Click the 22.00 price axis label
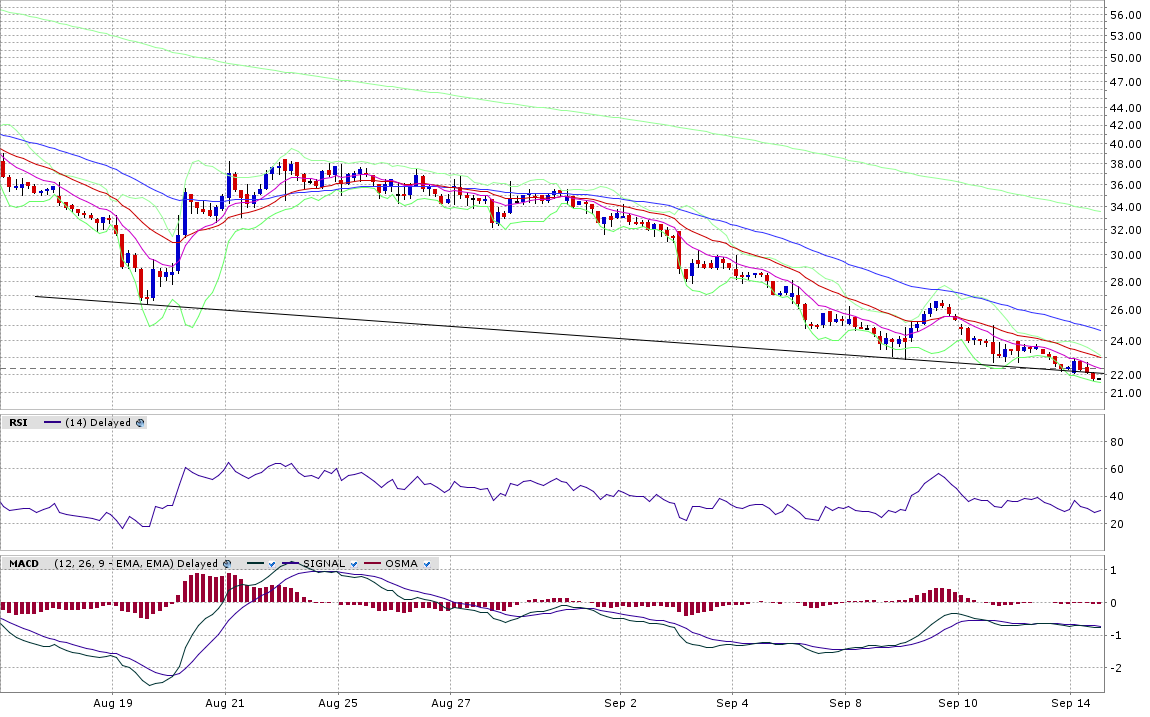This screenshot has height=717, width=1150. click(1125, 375)
